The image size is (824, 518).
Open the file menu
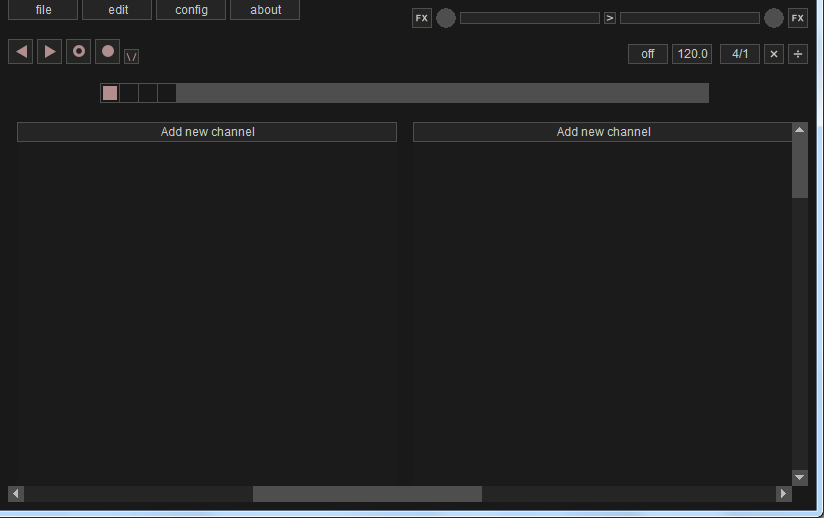click(43, 10)
